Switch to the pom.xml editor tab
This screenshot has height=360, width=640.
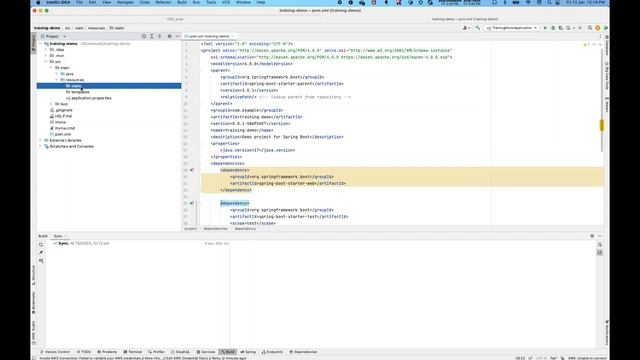pyautogui.click(x=209, y=36)
